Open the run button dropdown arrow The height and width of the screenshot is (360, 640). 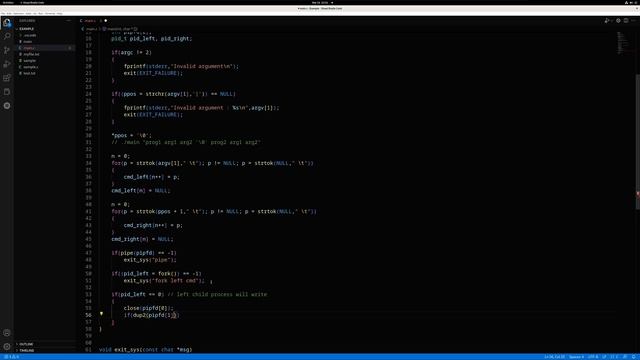click(612, 20)
